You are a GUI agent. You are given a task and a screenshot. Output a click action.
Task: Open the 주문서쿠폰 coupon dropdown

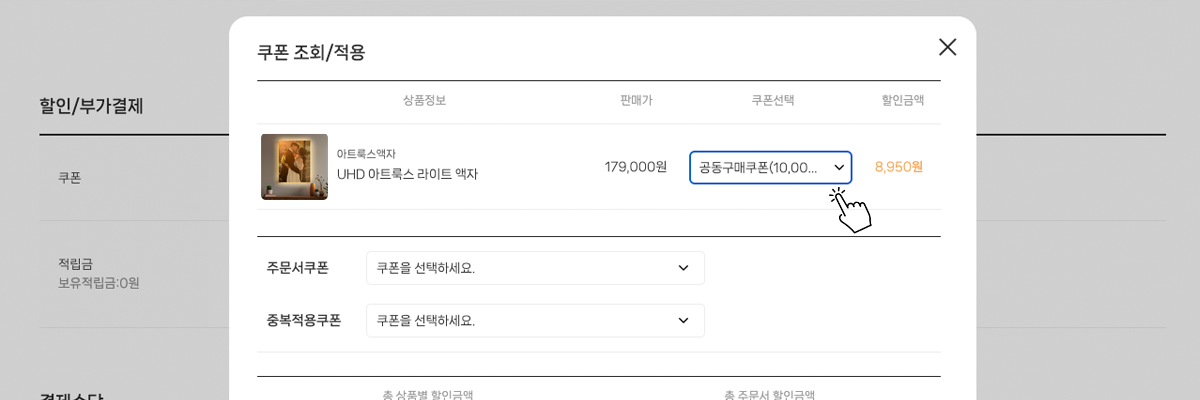535,268
